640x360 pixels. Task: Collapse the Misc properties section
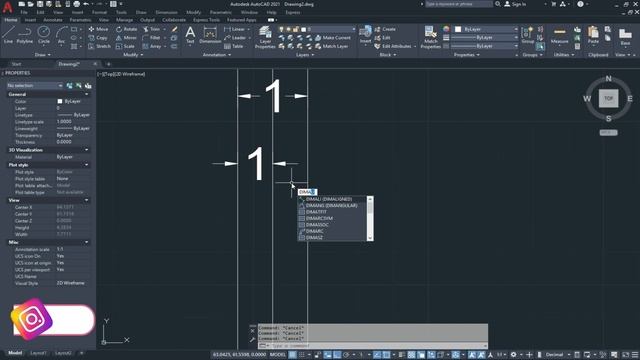coord(87,242)
